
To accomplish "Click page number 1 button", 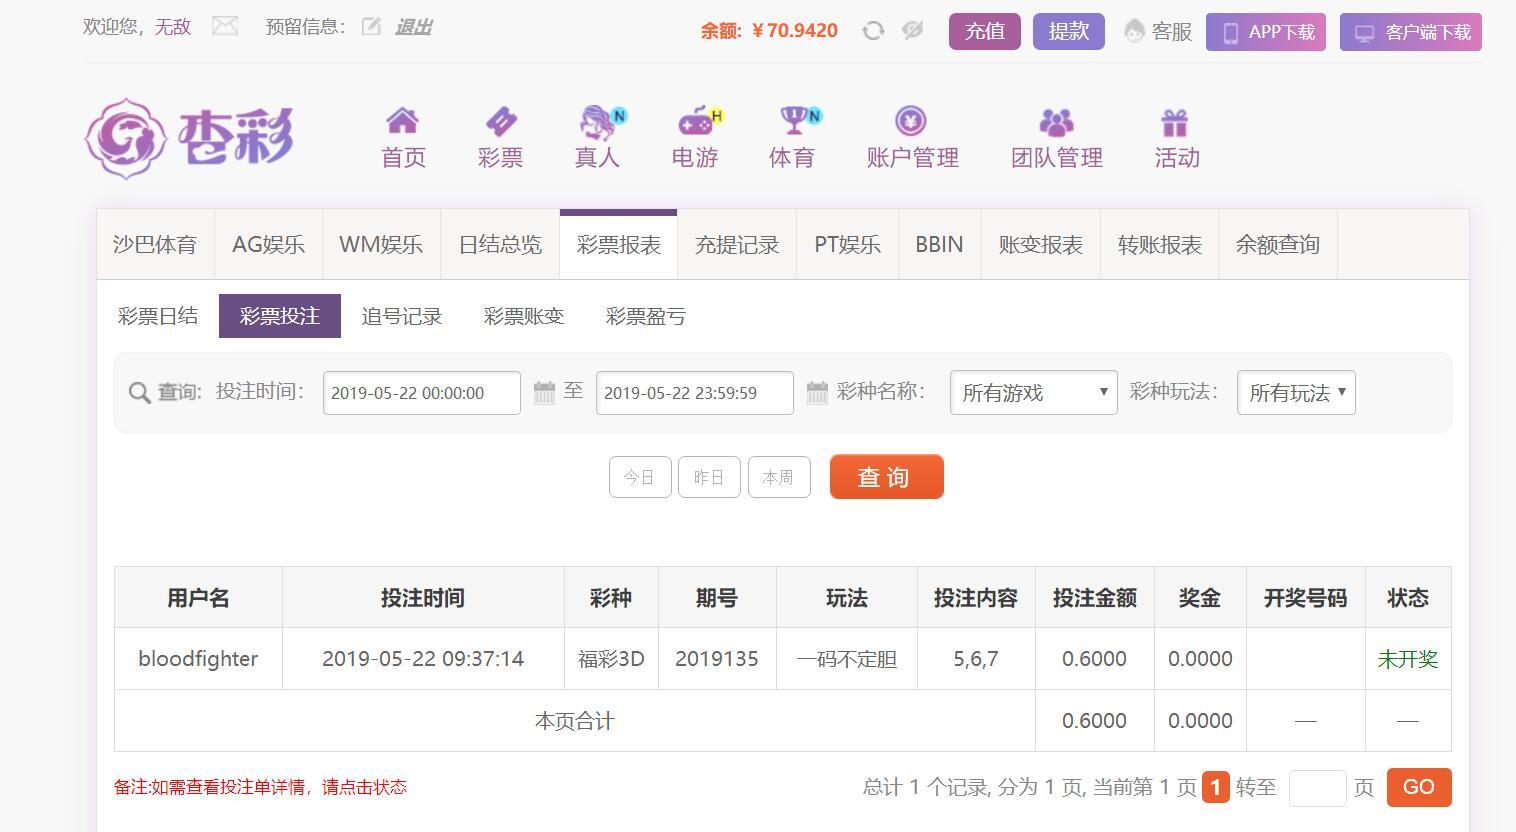I will pyautogui.click(x=1215, y=787).
